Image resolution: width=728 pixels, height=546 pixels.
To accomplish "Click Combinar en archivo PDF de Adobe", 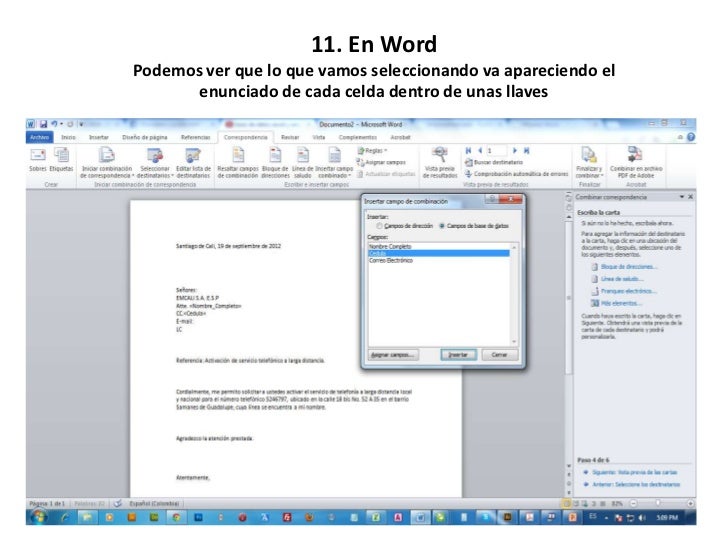I will [636, 163].
